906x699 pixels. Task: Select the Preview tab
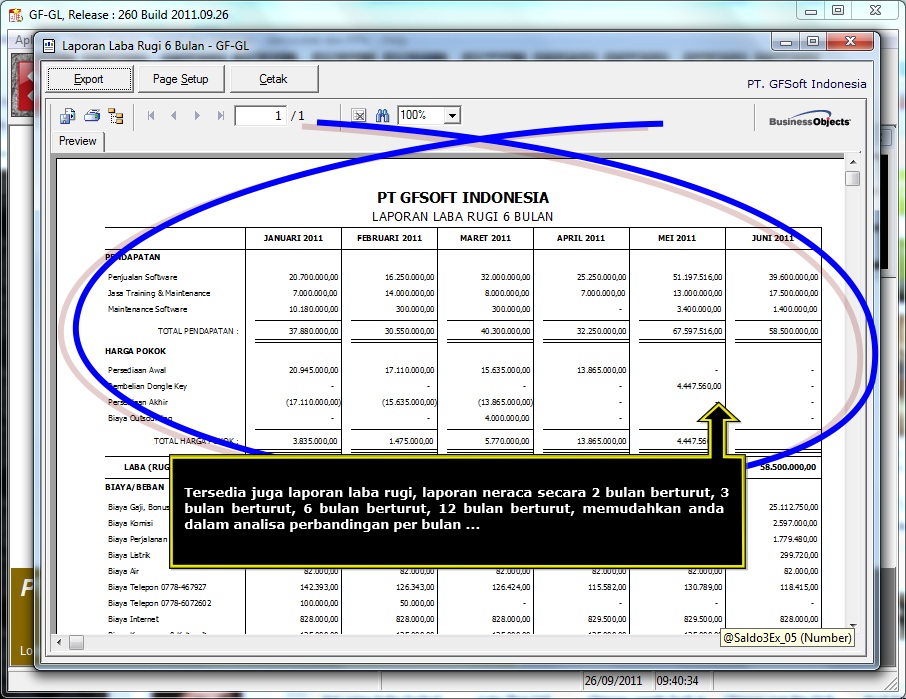[77, 141]
